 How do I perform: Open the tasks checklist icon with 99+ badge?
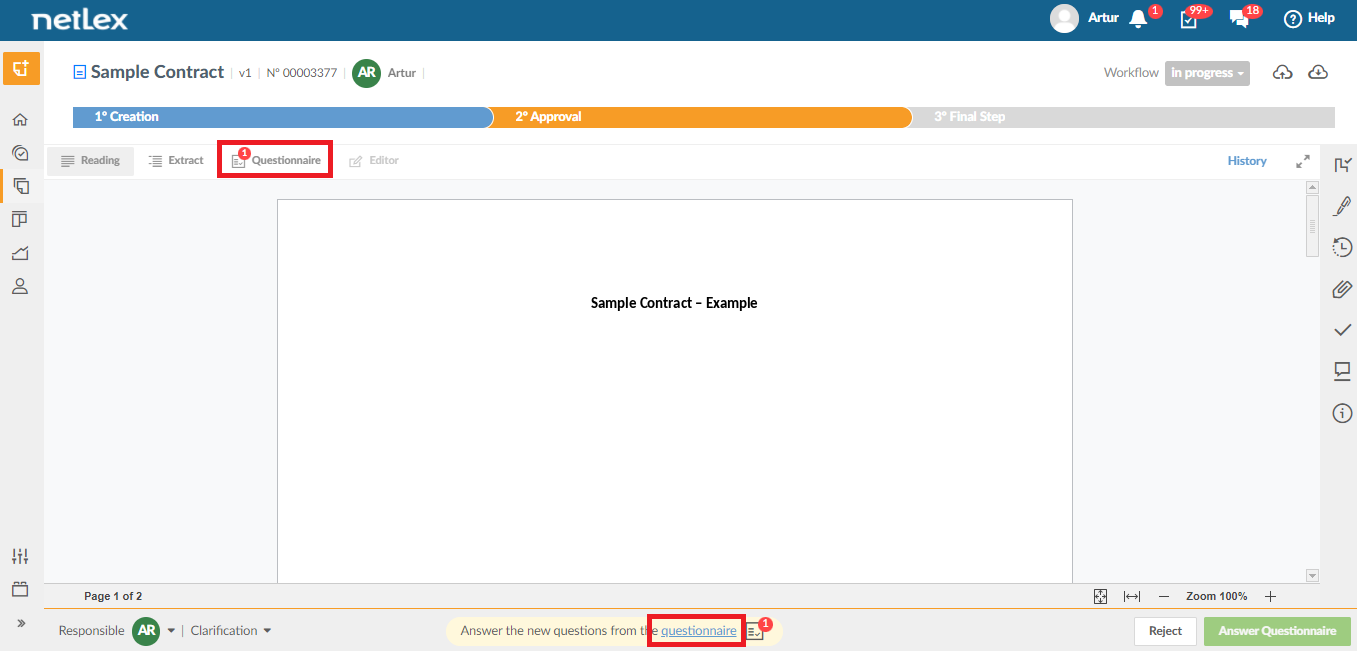1189,18
